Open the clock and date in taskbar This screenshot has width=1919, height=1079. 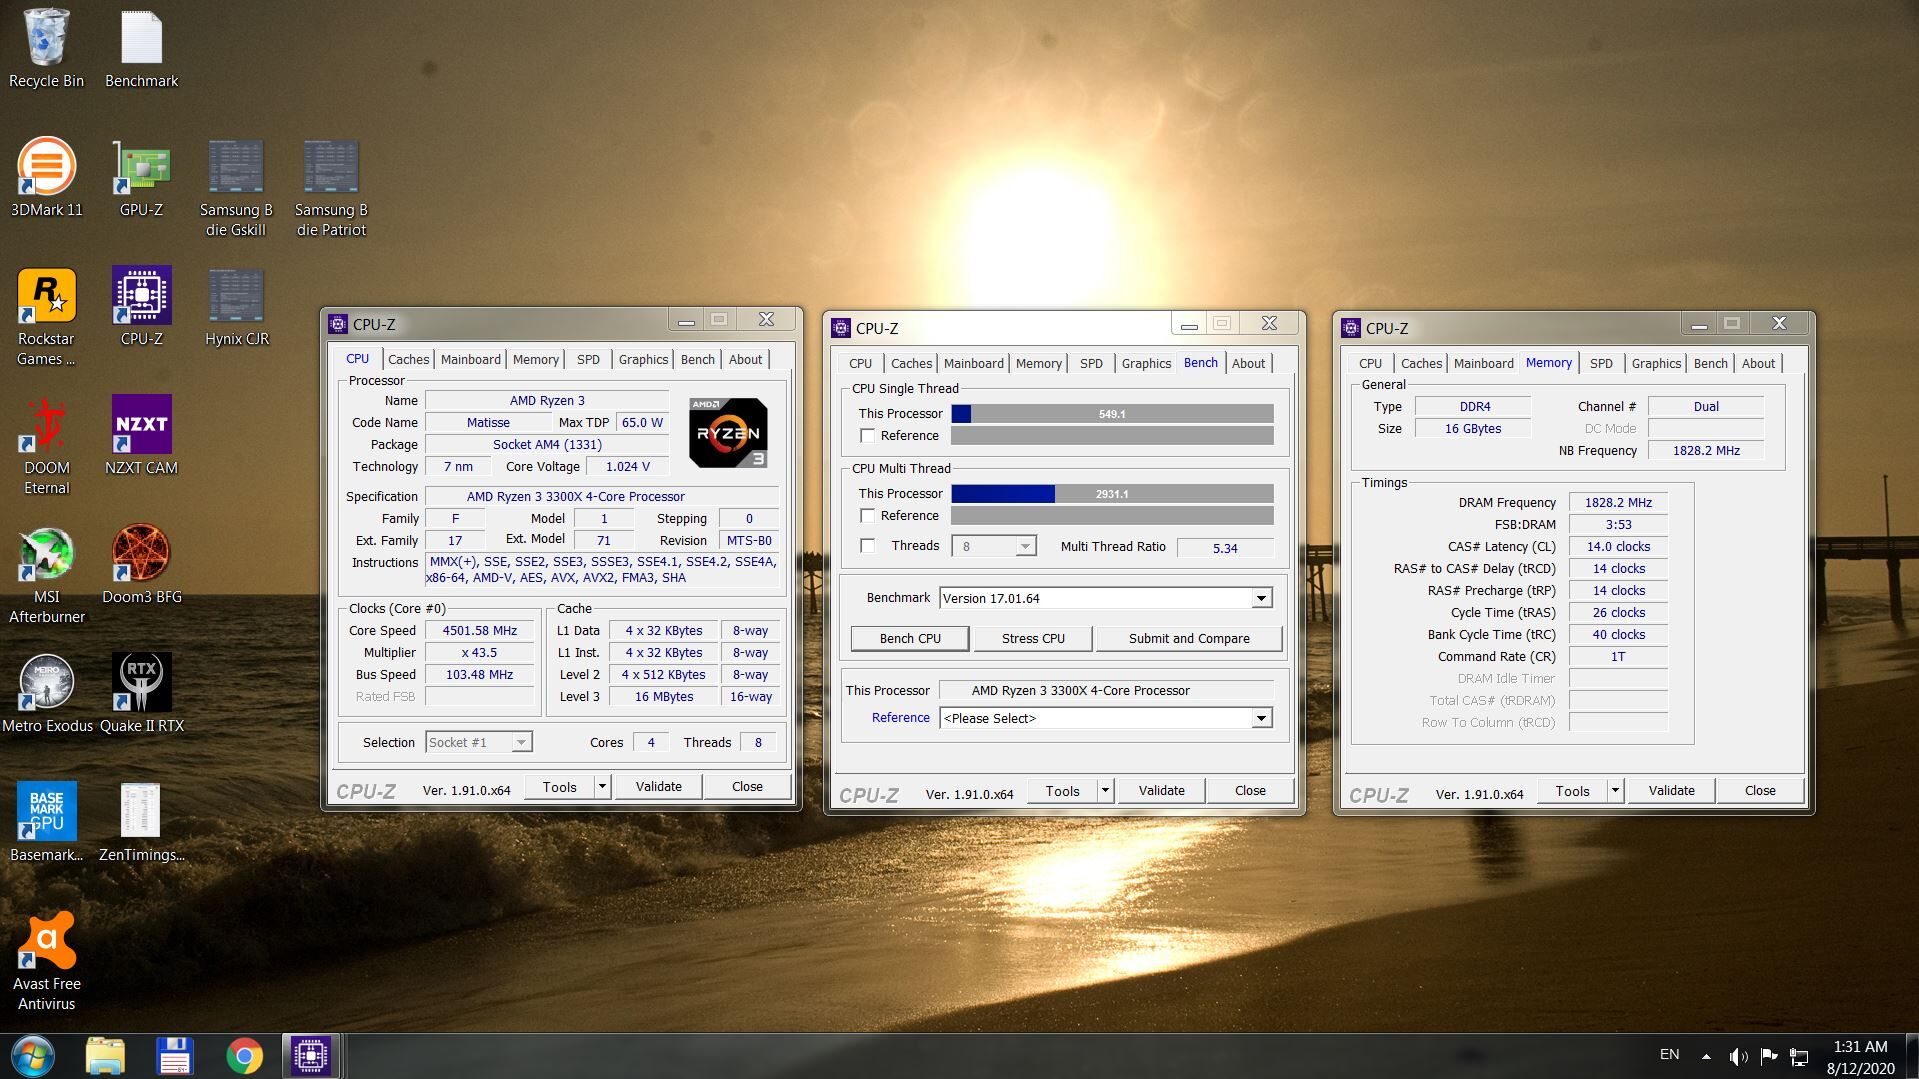tap(1860, 1057)
